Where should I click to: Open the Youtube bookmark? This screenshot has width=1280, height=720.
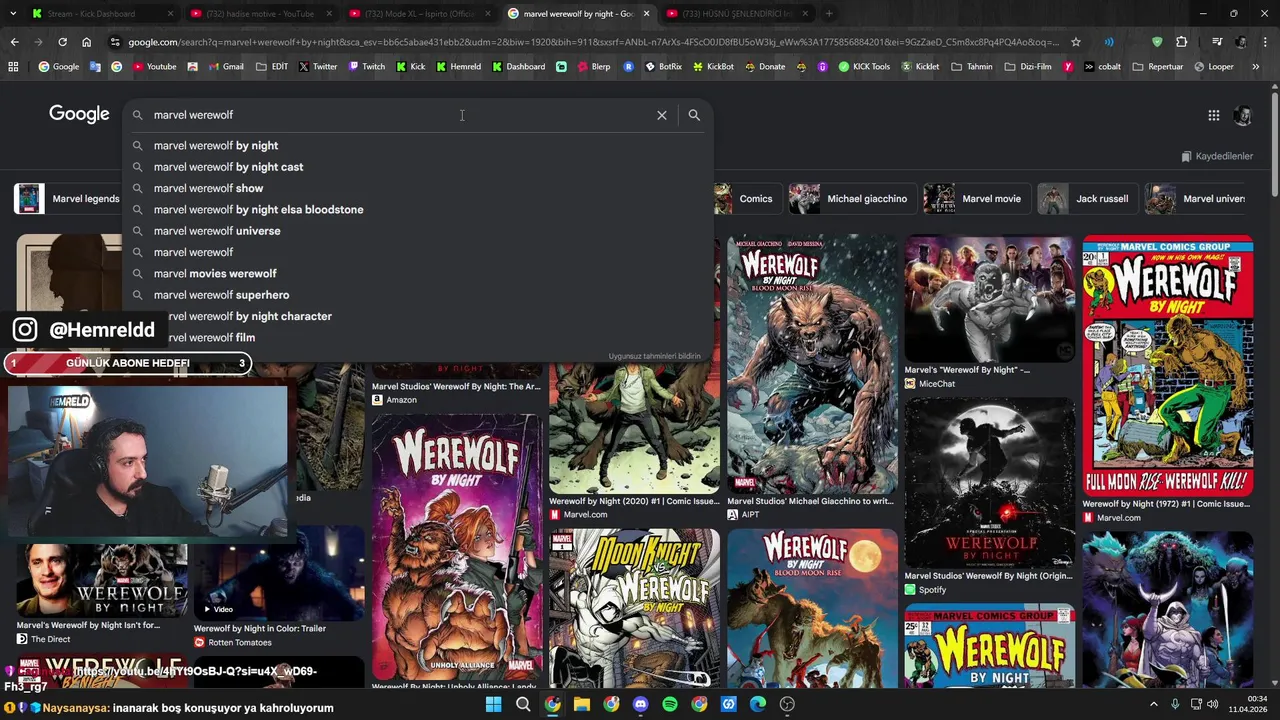(154, 67)
